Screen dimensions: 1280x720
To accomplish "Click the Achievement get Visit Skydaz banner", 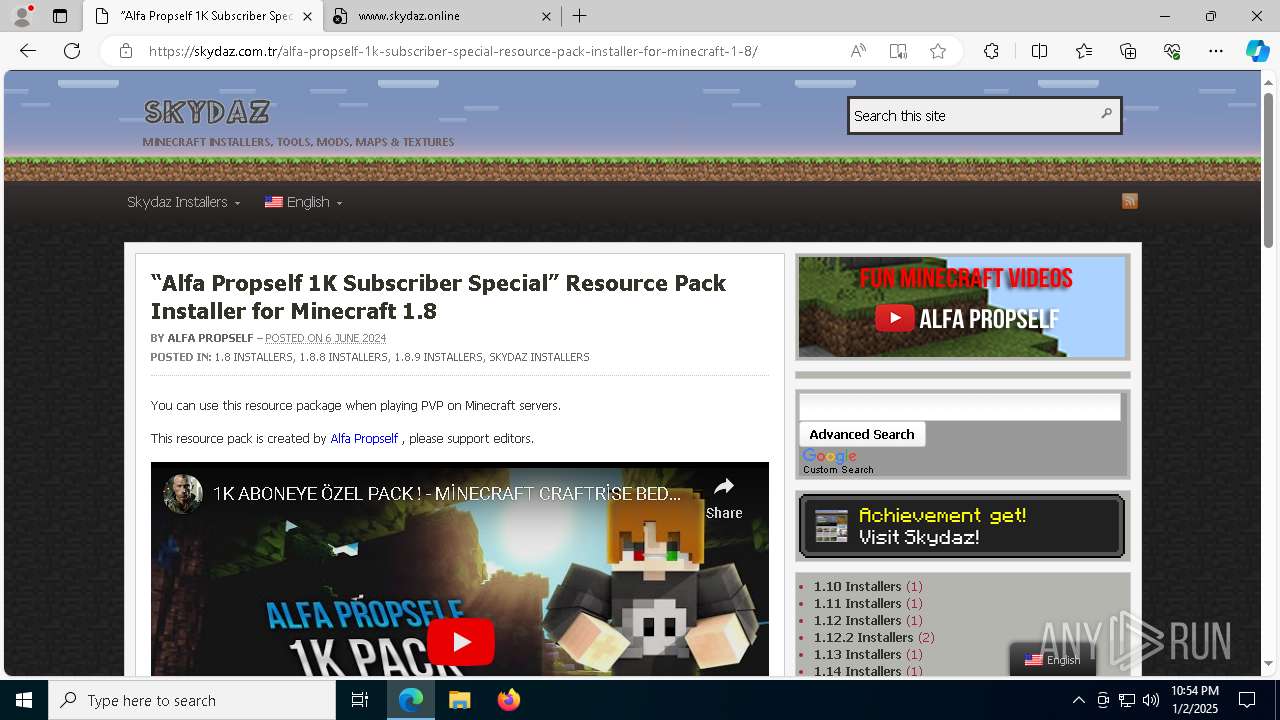I will coord(962,526).
